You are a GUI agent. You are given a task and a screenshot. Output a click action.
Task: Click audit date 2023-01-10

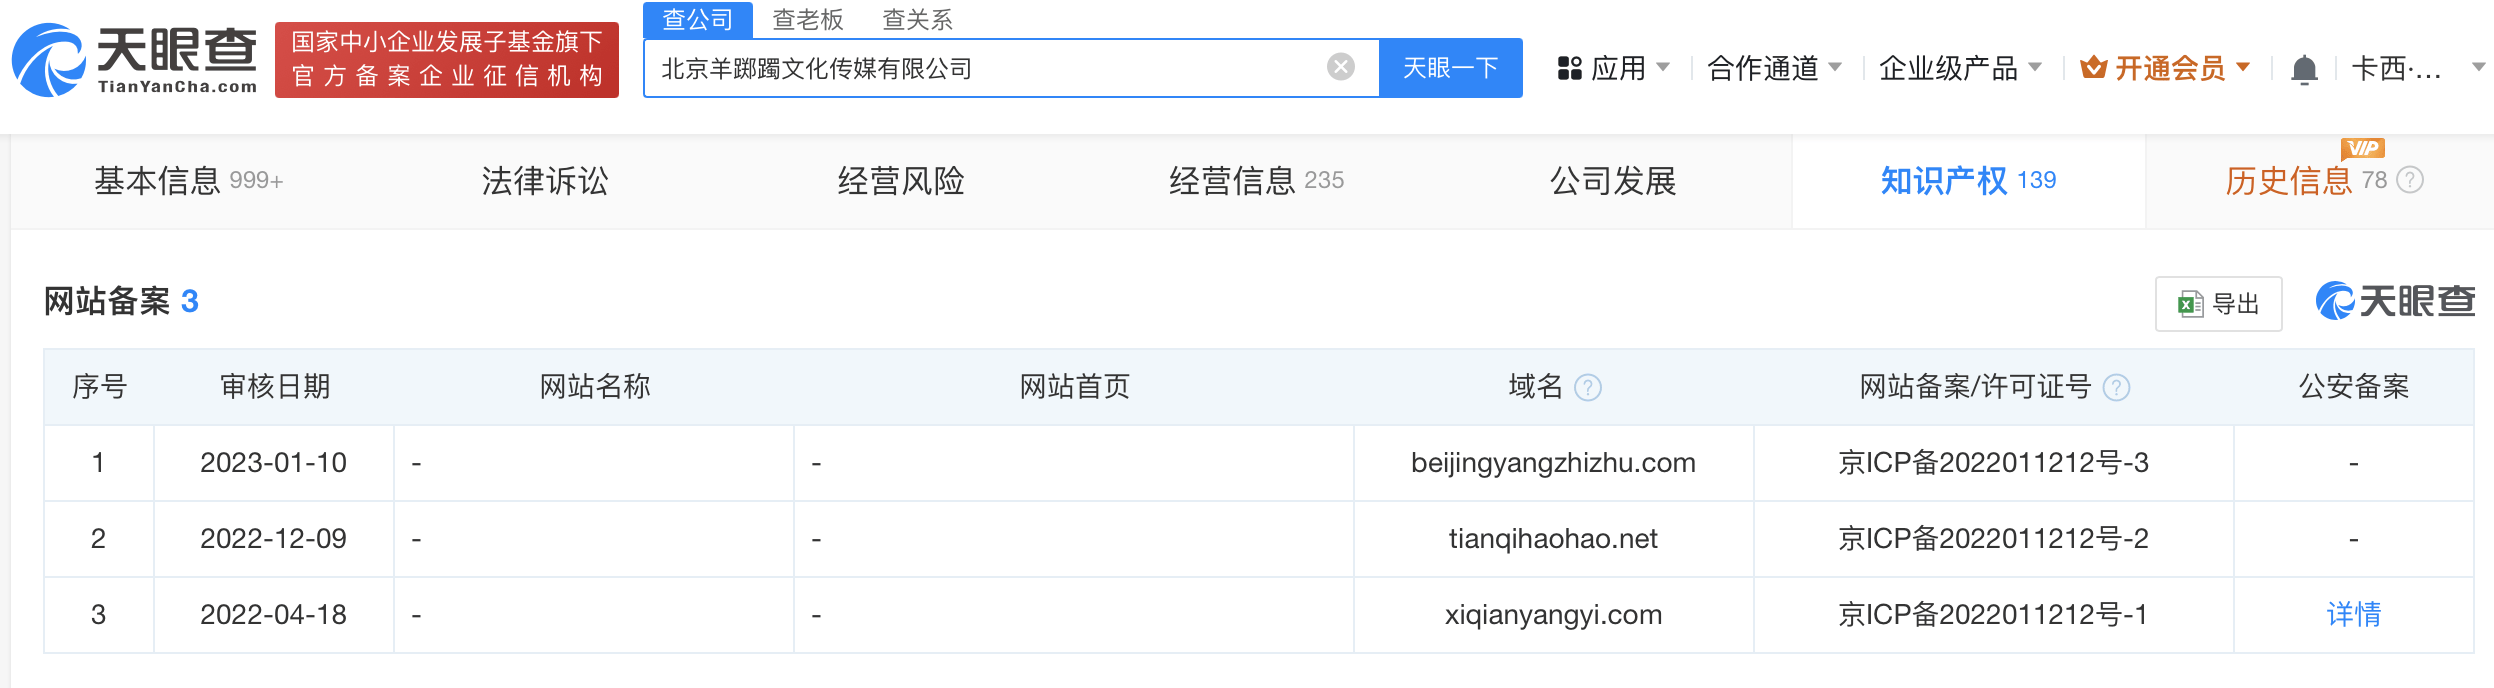click(x=273, y=463)
